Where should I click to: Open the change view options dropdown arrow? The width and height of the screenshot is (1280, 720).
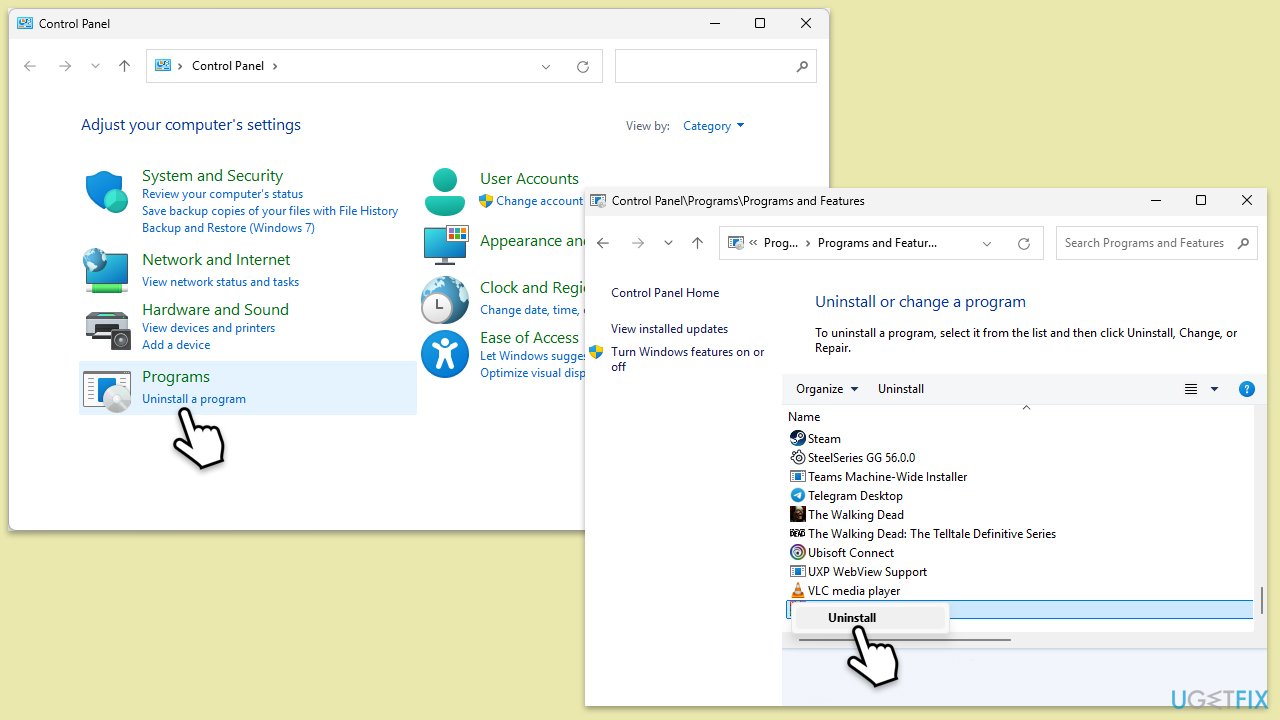click(x=1215, y=389)
